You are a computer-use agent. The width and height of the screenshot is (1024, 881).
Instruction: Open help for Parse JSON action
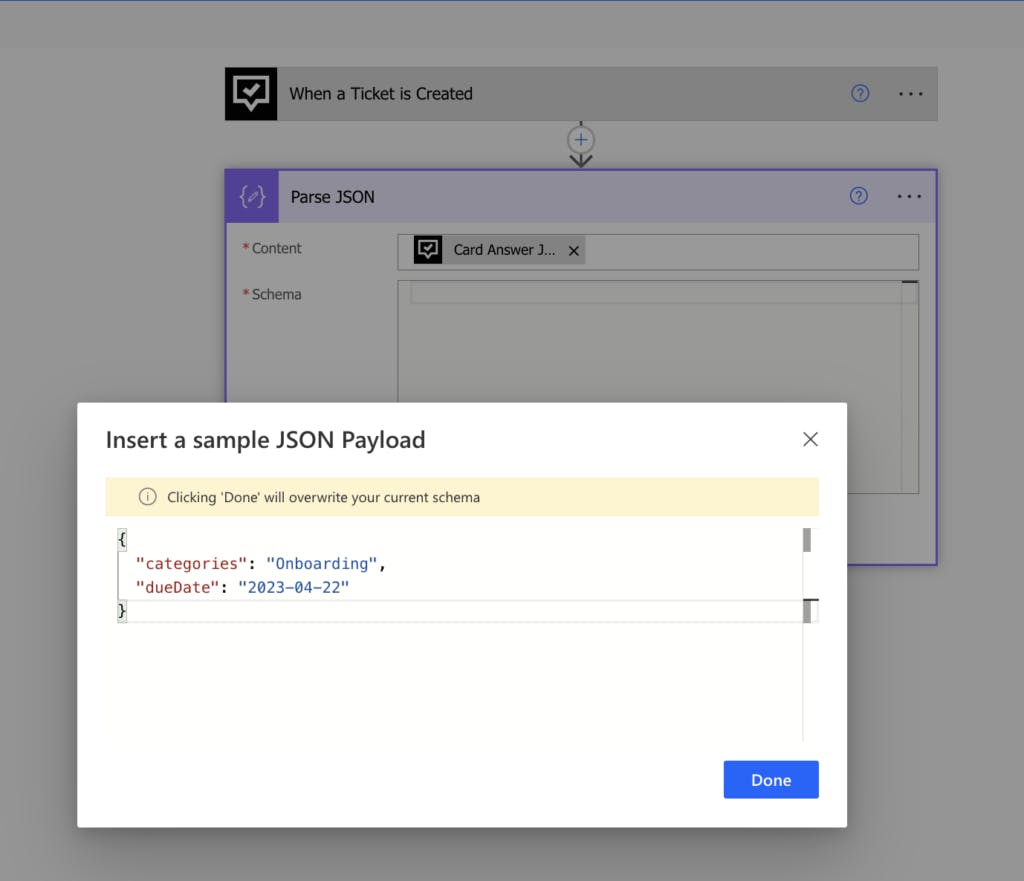tap(859, 196)
